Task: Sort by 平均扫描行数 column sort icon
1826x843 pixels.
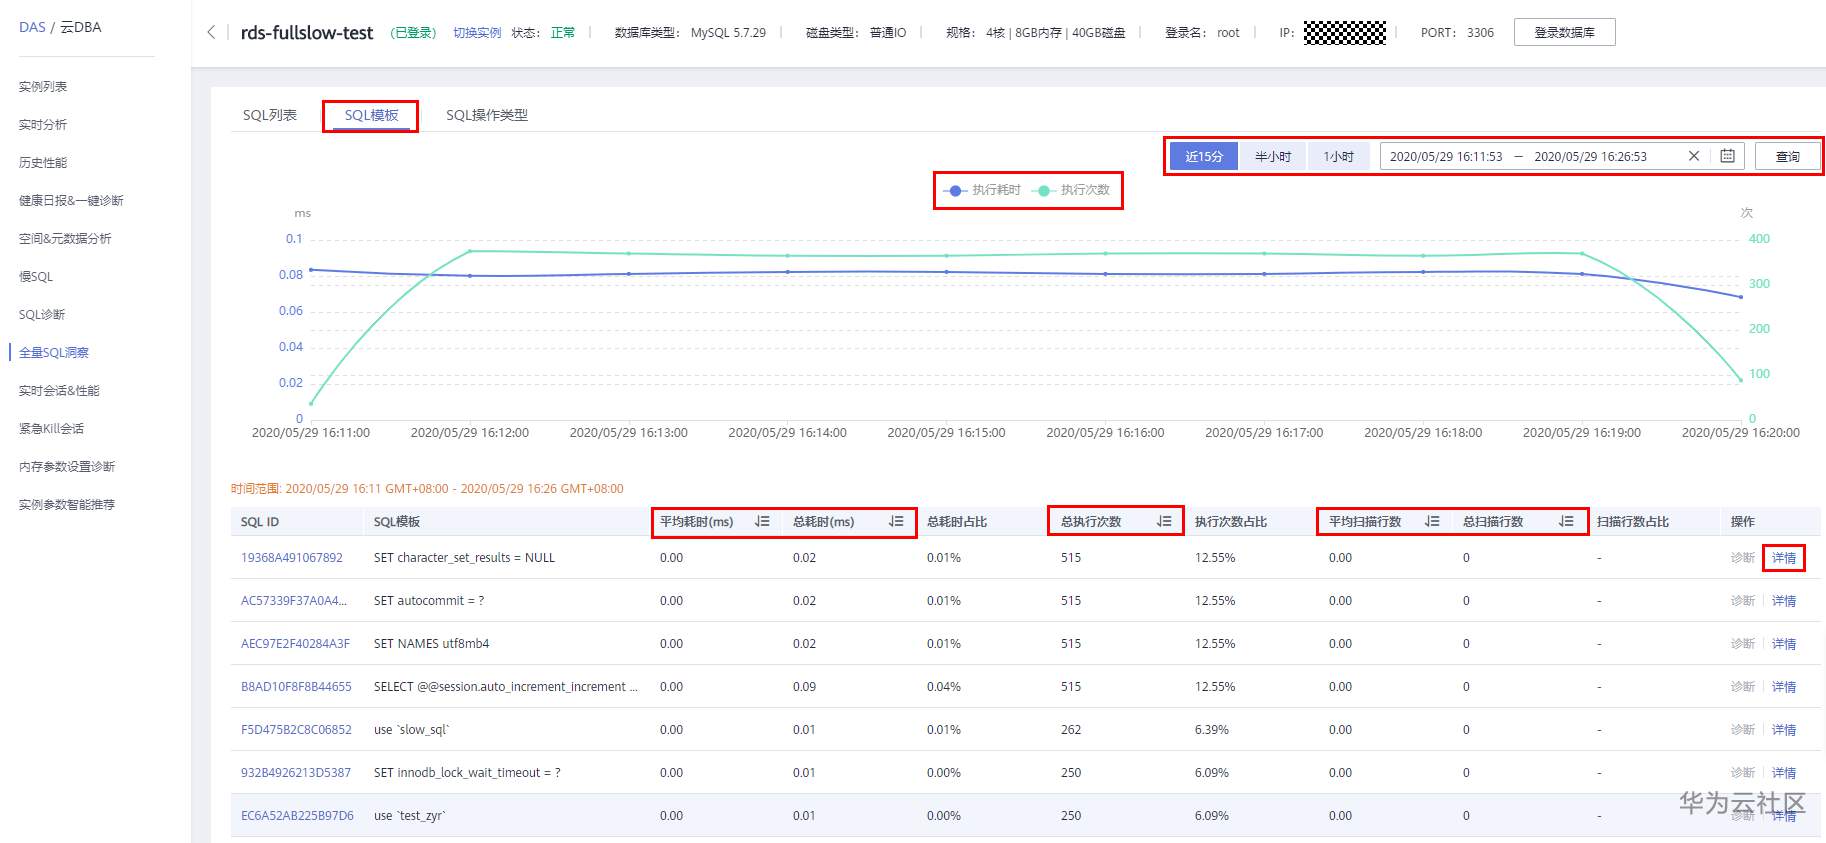Action: coord(1432,521)
